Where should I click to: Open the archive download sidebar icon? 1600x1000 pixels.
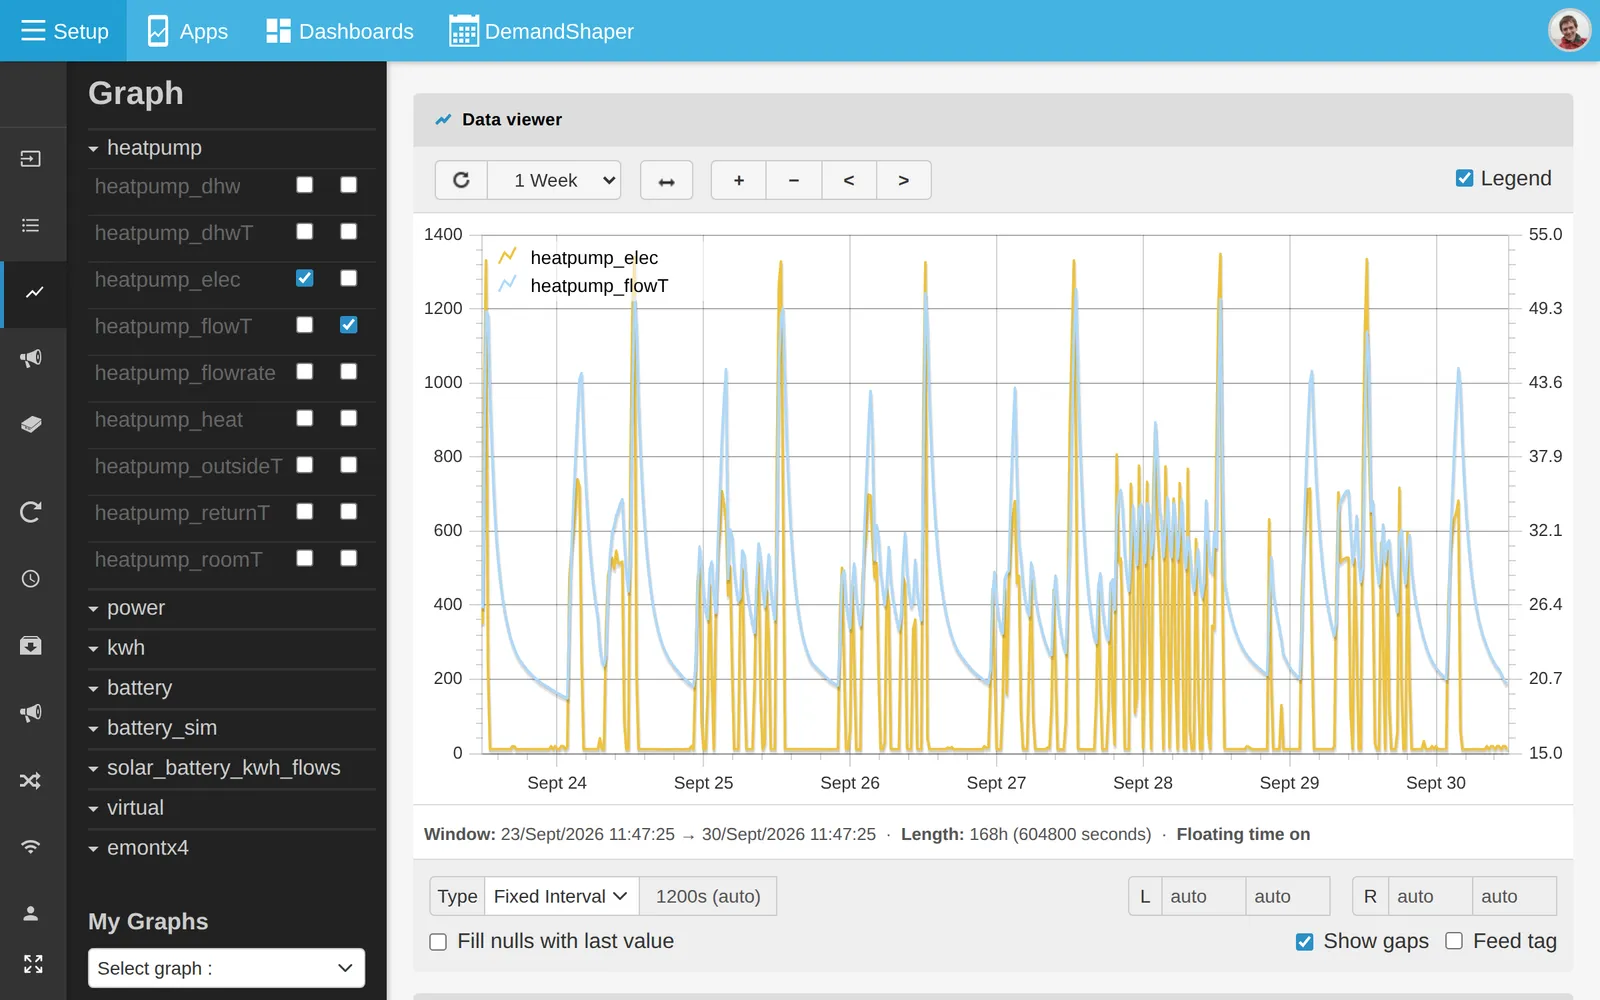point(31,646)
